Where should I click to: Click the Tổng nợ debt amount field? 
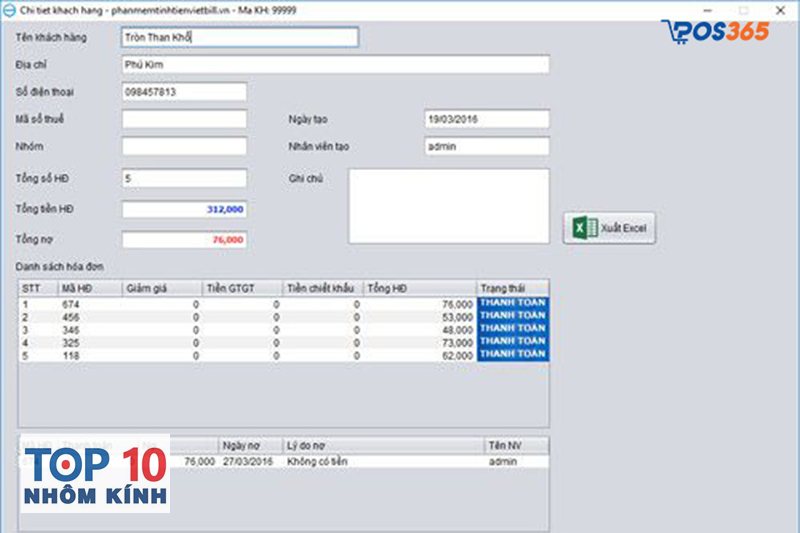[x=183, y=240]
